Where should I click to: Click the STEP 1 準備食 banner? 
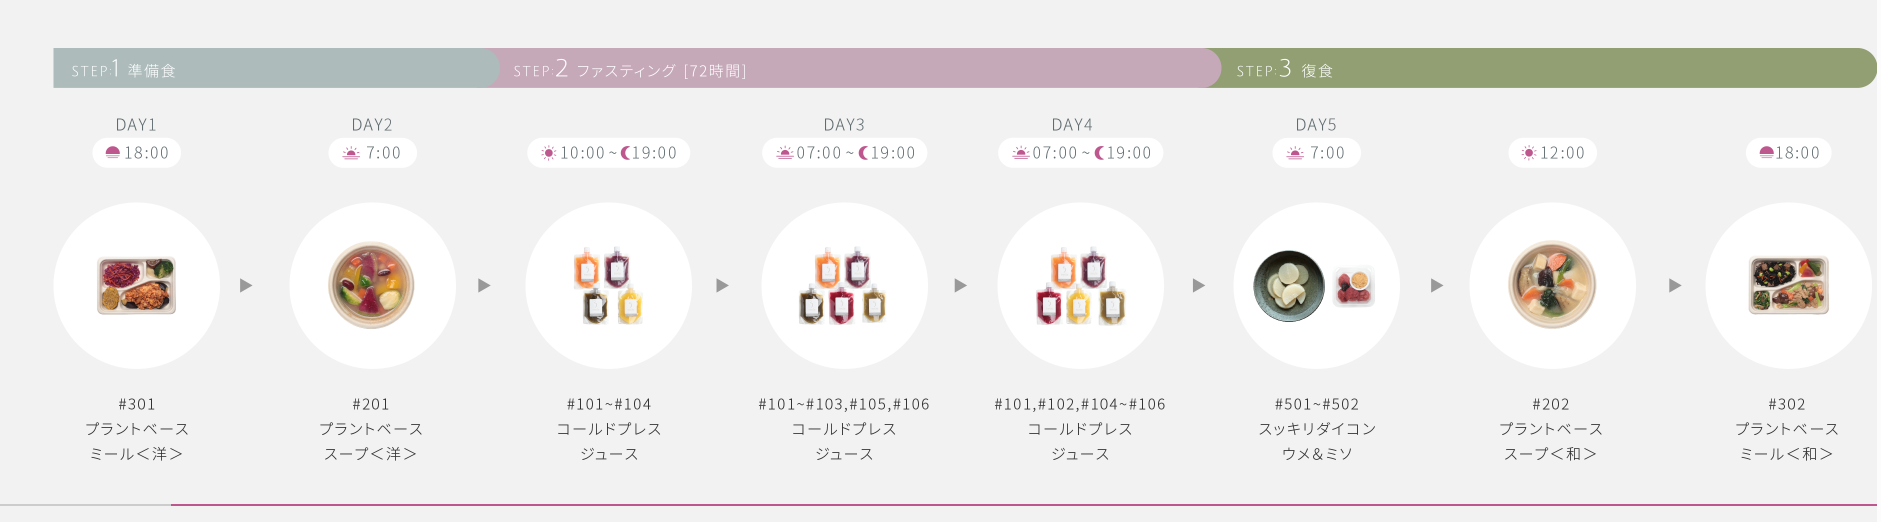pyautogui.click(x=276, y=68)
